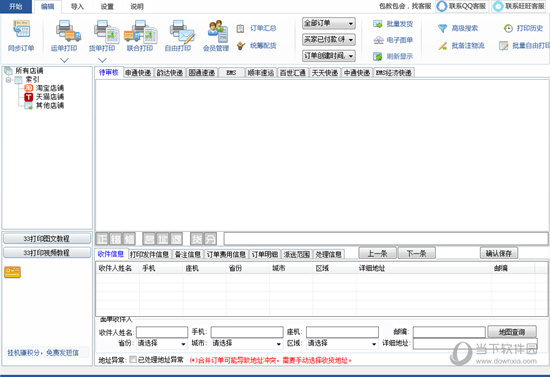
Task: Open the 省份 province dropdown
Action: coord(162,344)
